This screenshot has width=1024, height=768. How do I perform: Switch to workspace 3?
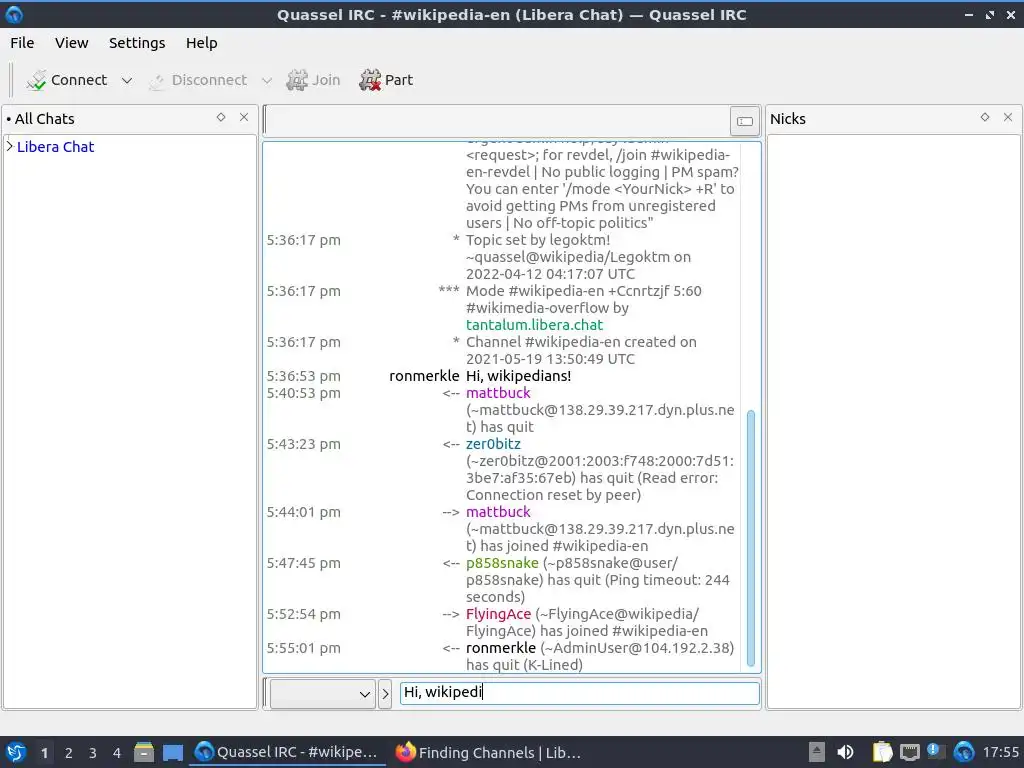[93, 753]
